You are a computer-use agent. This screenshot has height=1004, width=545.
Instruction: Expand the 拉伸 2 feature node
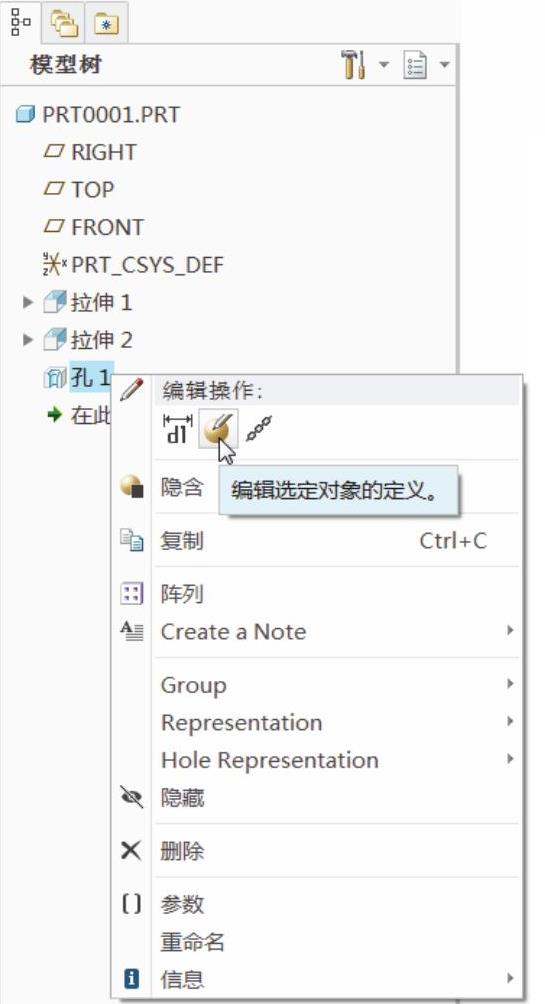point(27,340)
